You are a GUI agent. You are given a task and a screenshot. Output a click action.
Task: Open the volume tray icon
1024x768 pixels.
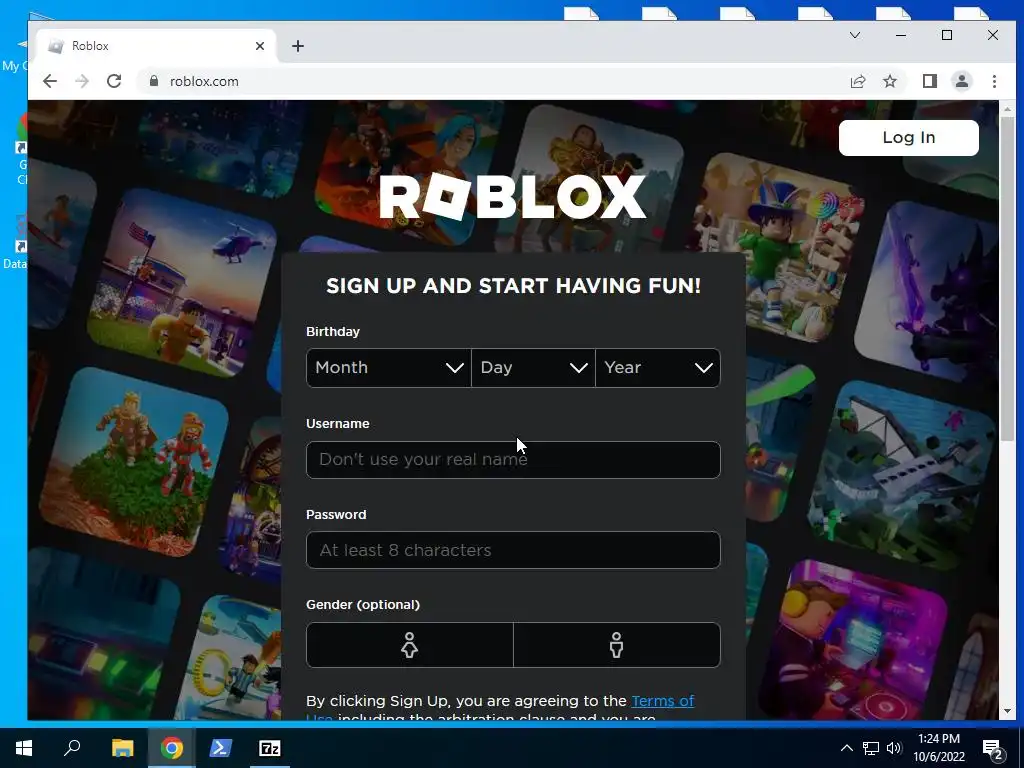894,748
